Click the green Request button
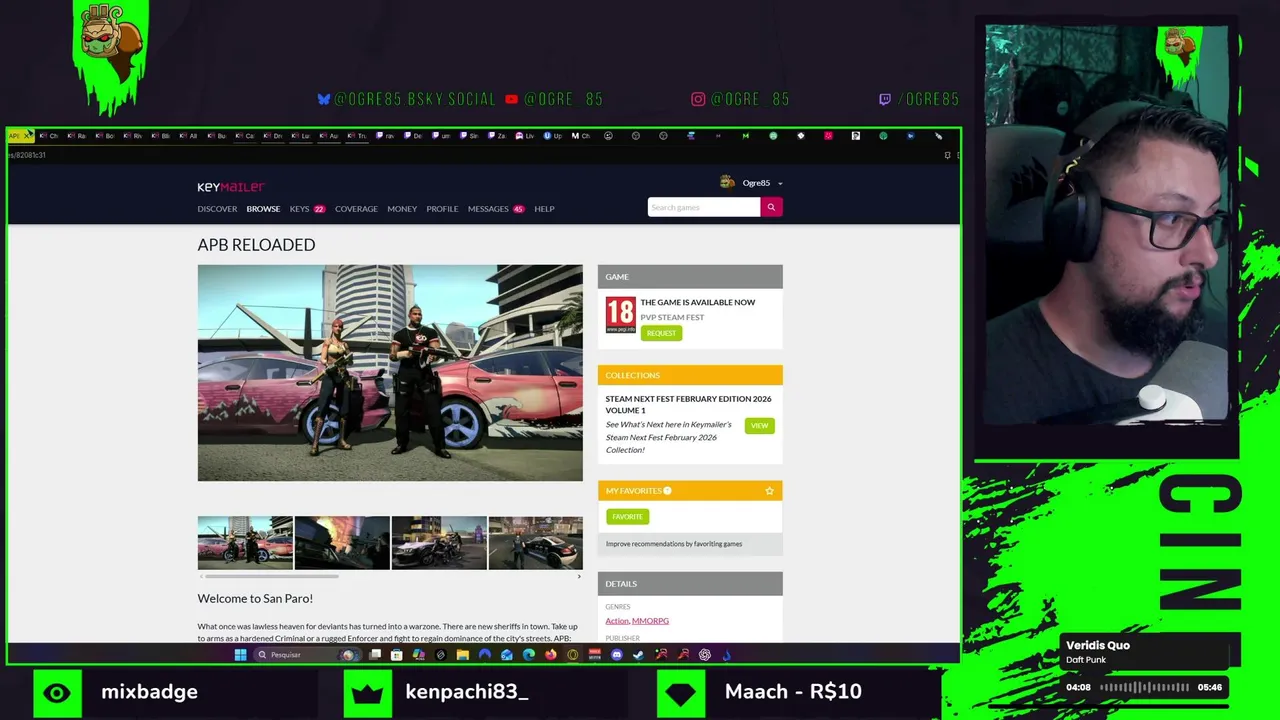The height and width of the screenshot is (720, 1280). click(x=661, y=333)
